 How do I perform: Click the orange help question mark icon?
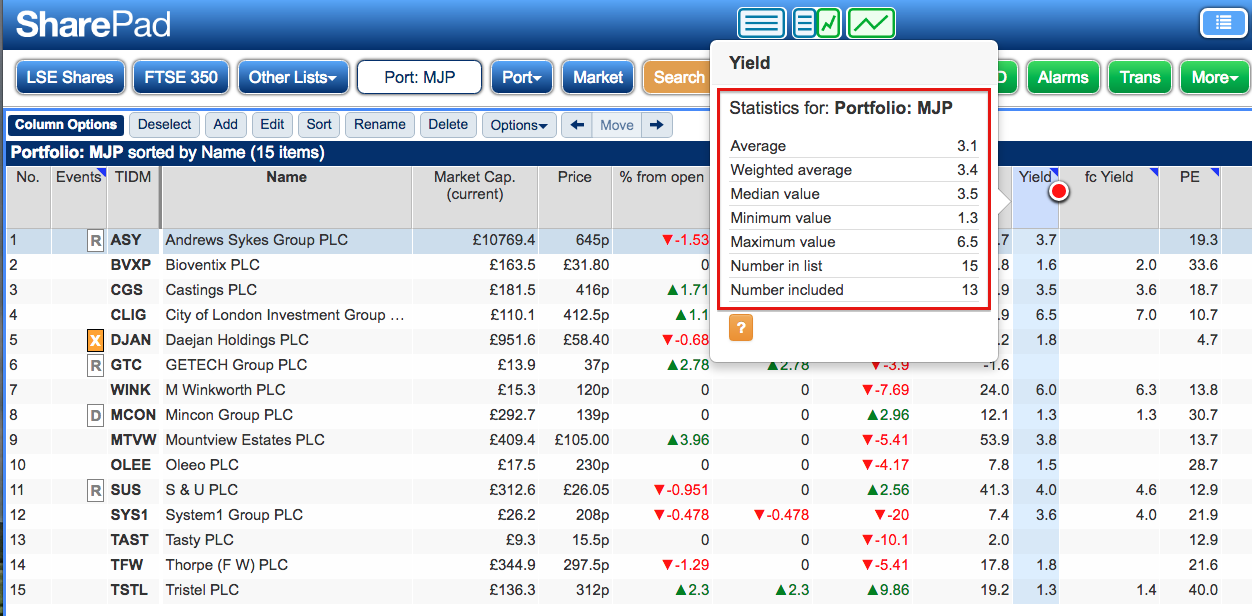[741, 328]
